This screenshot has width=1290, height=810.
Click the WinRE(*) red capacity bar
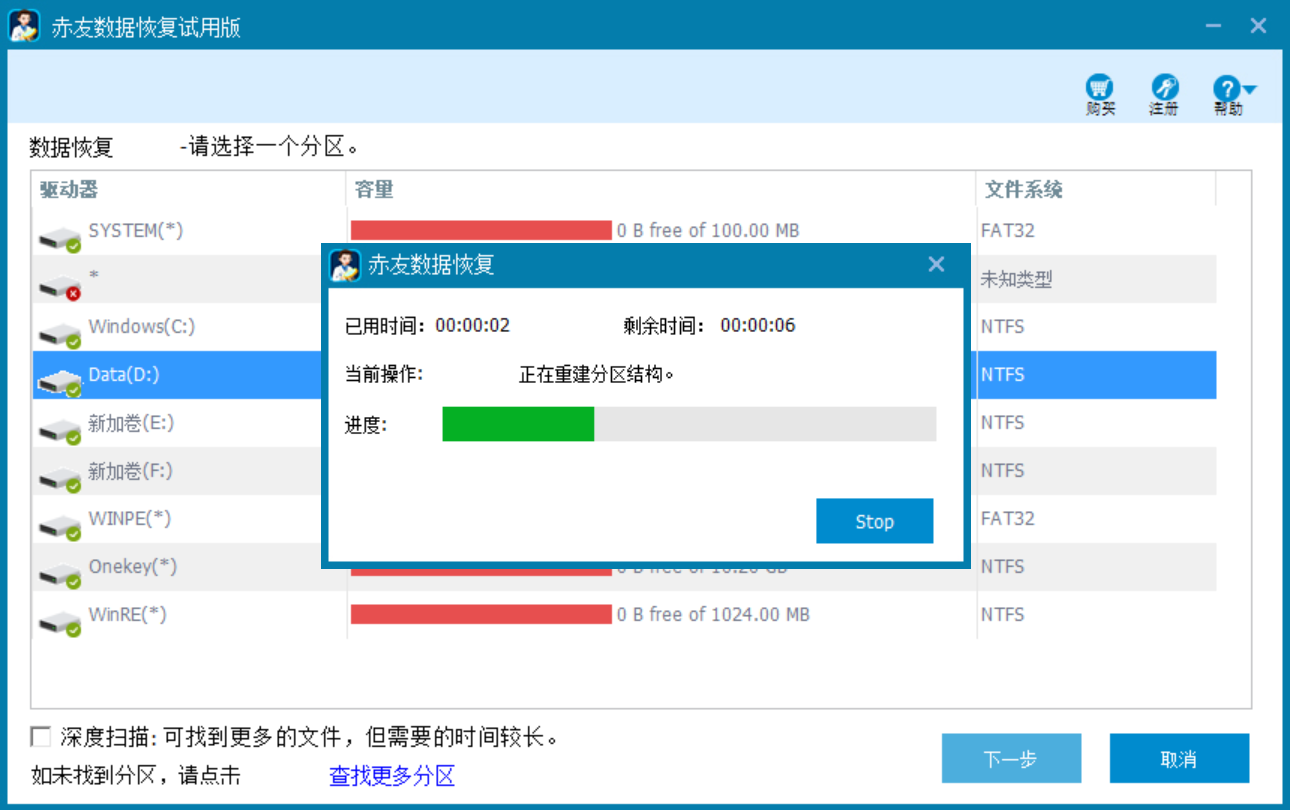tap(481, 614)
